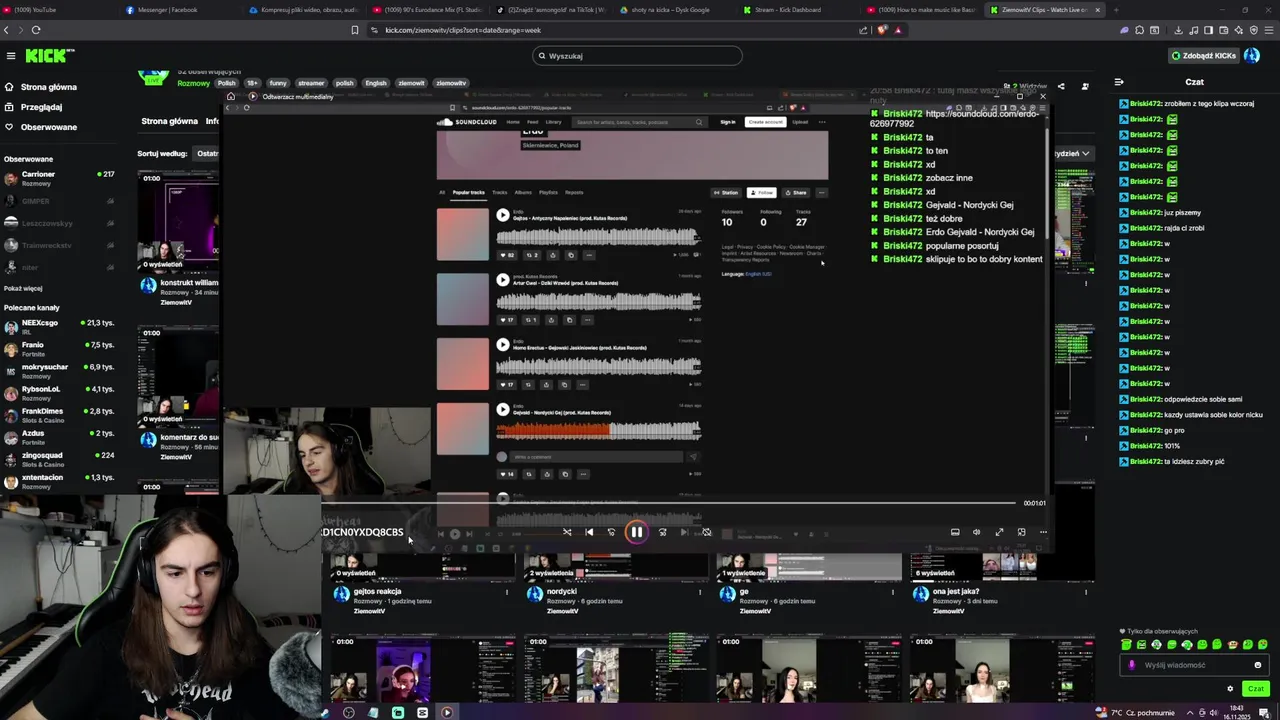Click the share icon in address bar

click(x=863, y=30)
